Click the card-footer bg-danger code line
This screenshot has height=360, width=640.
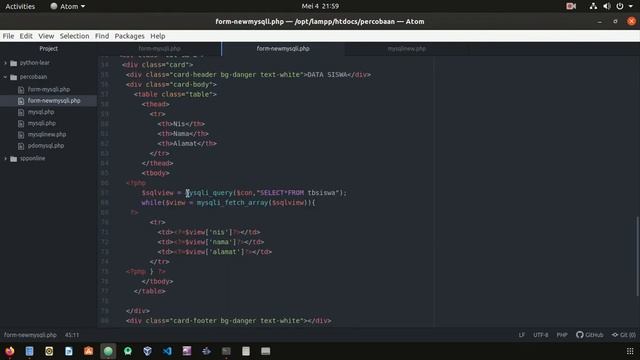pos(229,321)
